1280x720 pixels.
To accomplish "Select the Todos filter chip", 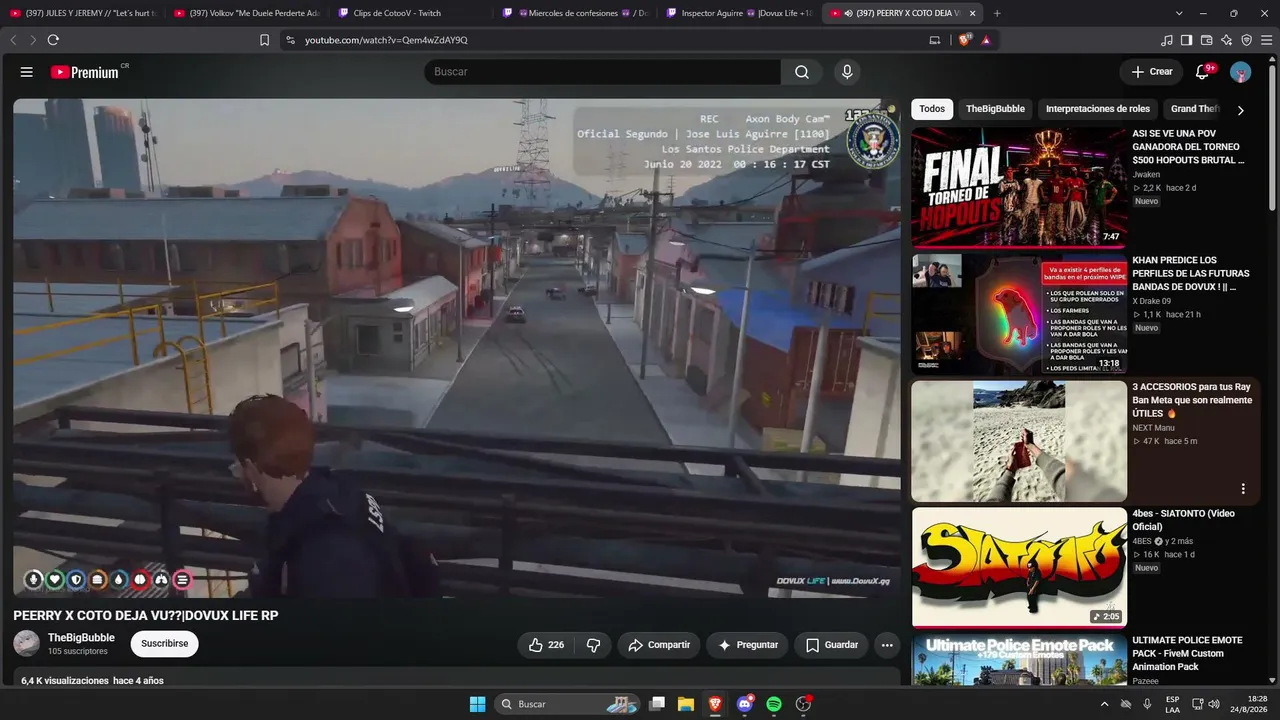I will (x=932, y=109).
